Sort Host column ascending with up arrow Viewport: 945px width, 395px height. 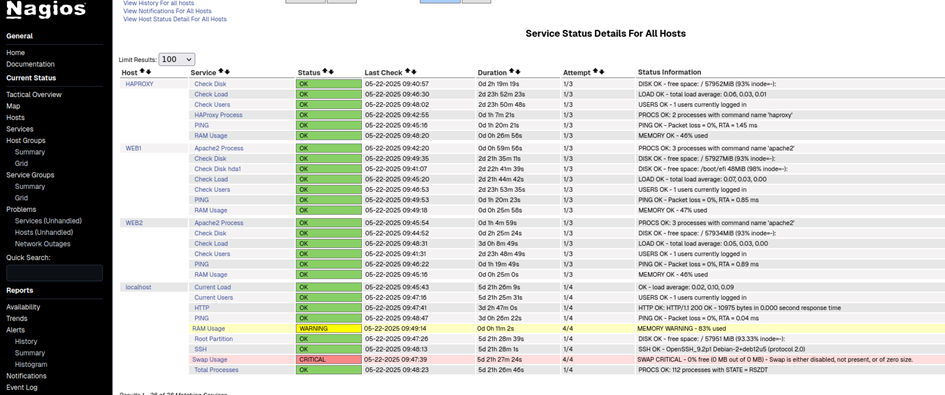(142, 72)
